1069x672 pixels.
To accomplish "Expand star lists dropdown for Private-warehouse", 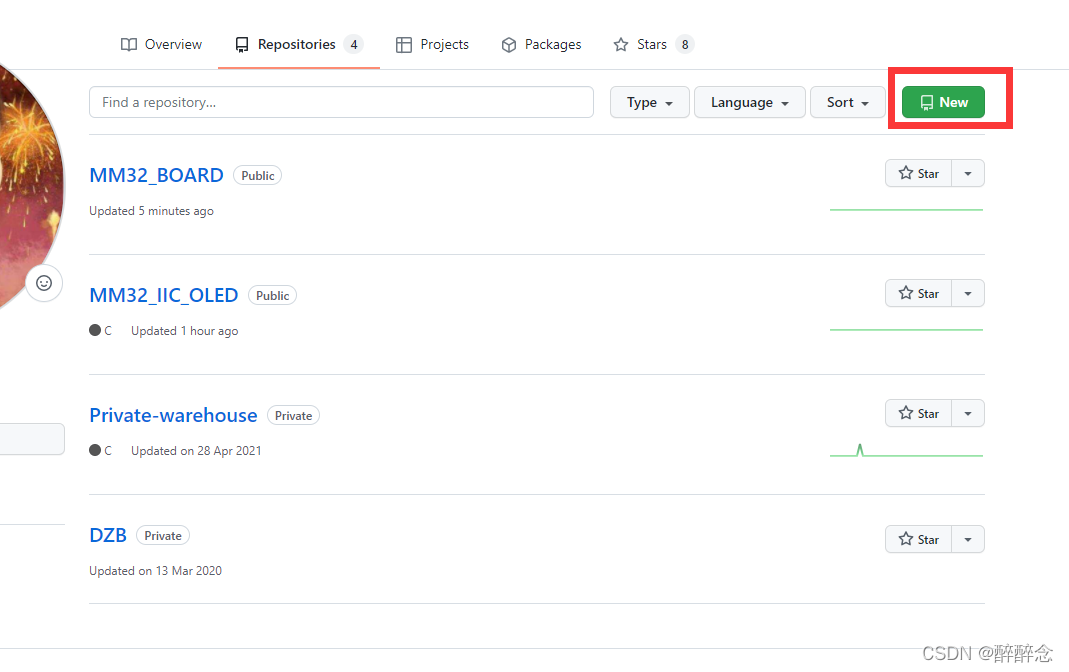I will point(968,413).
